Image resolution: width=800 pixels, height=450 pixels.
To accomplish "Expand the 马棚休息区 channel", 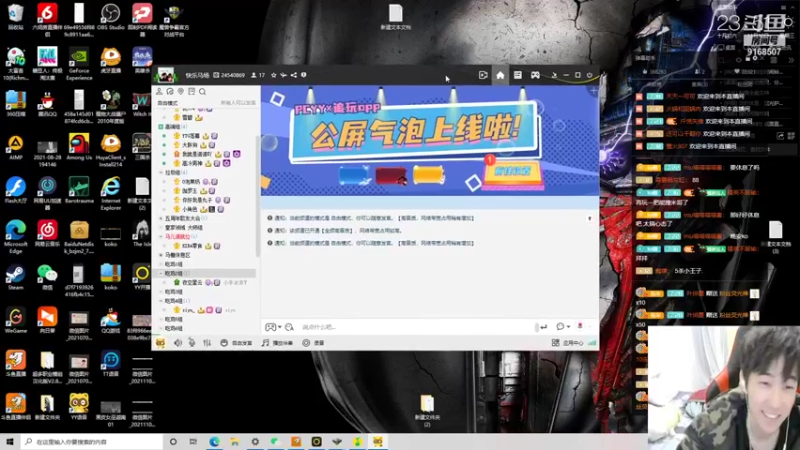I will point(161,255).
